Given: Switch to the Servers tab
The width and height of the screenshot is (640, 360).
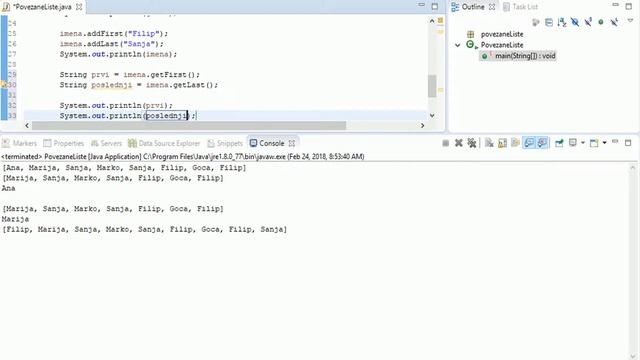Looking at the screenshot, I should [x=106, y=143].
